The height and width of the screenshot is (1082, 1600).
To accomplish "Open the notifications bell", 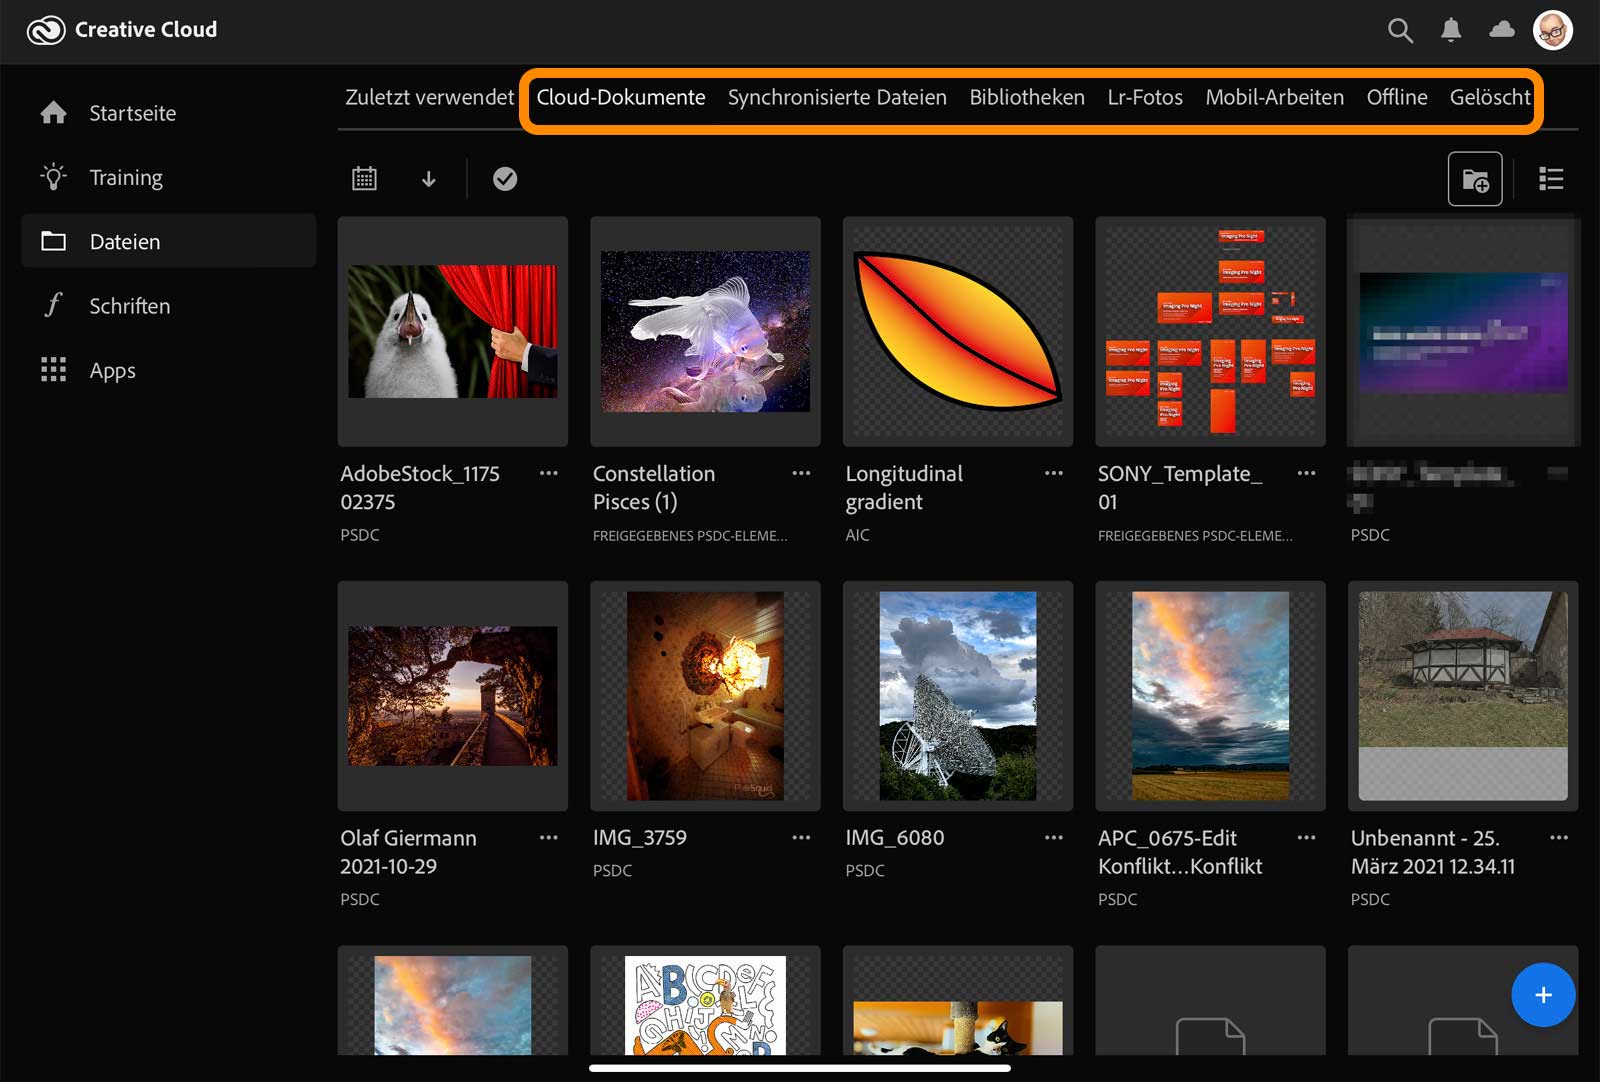I will pyautogui.click(x=1451, y=31).
